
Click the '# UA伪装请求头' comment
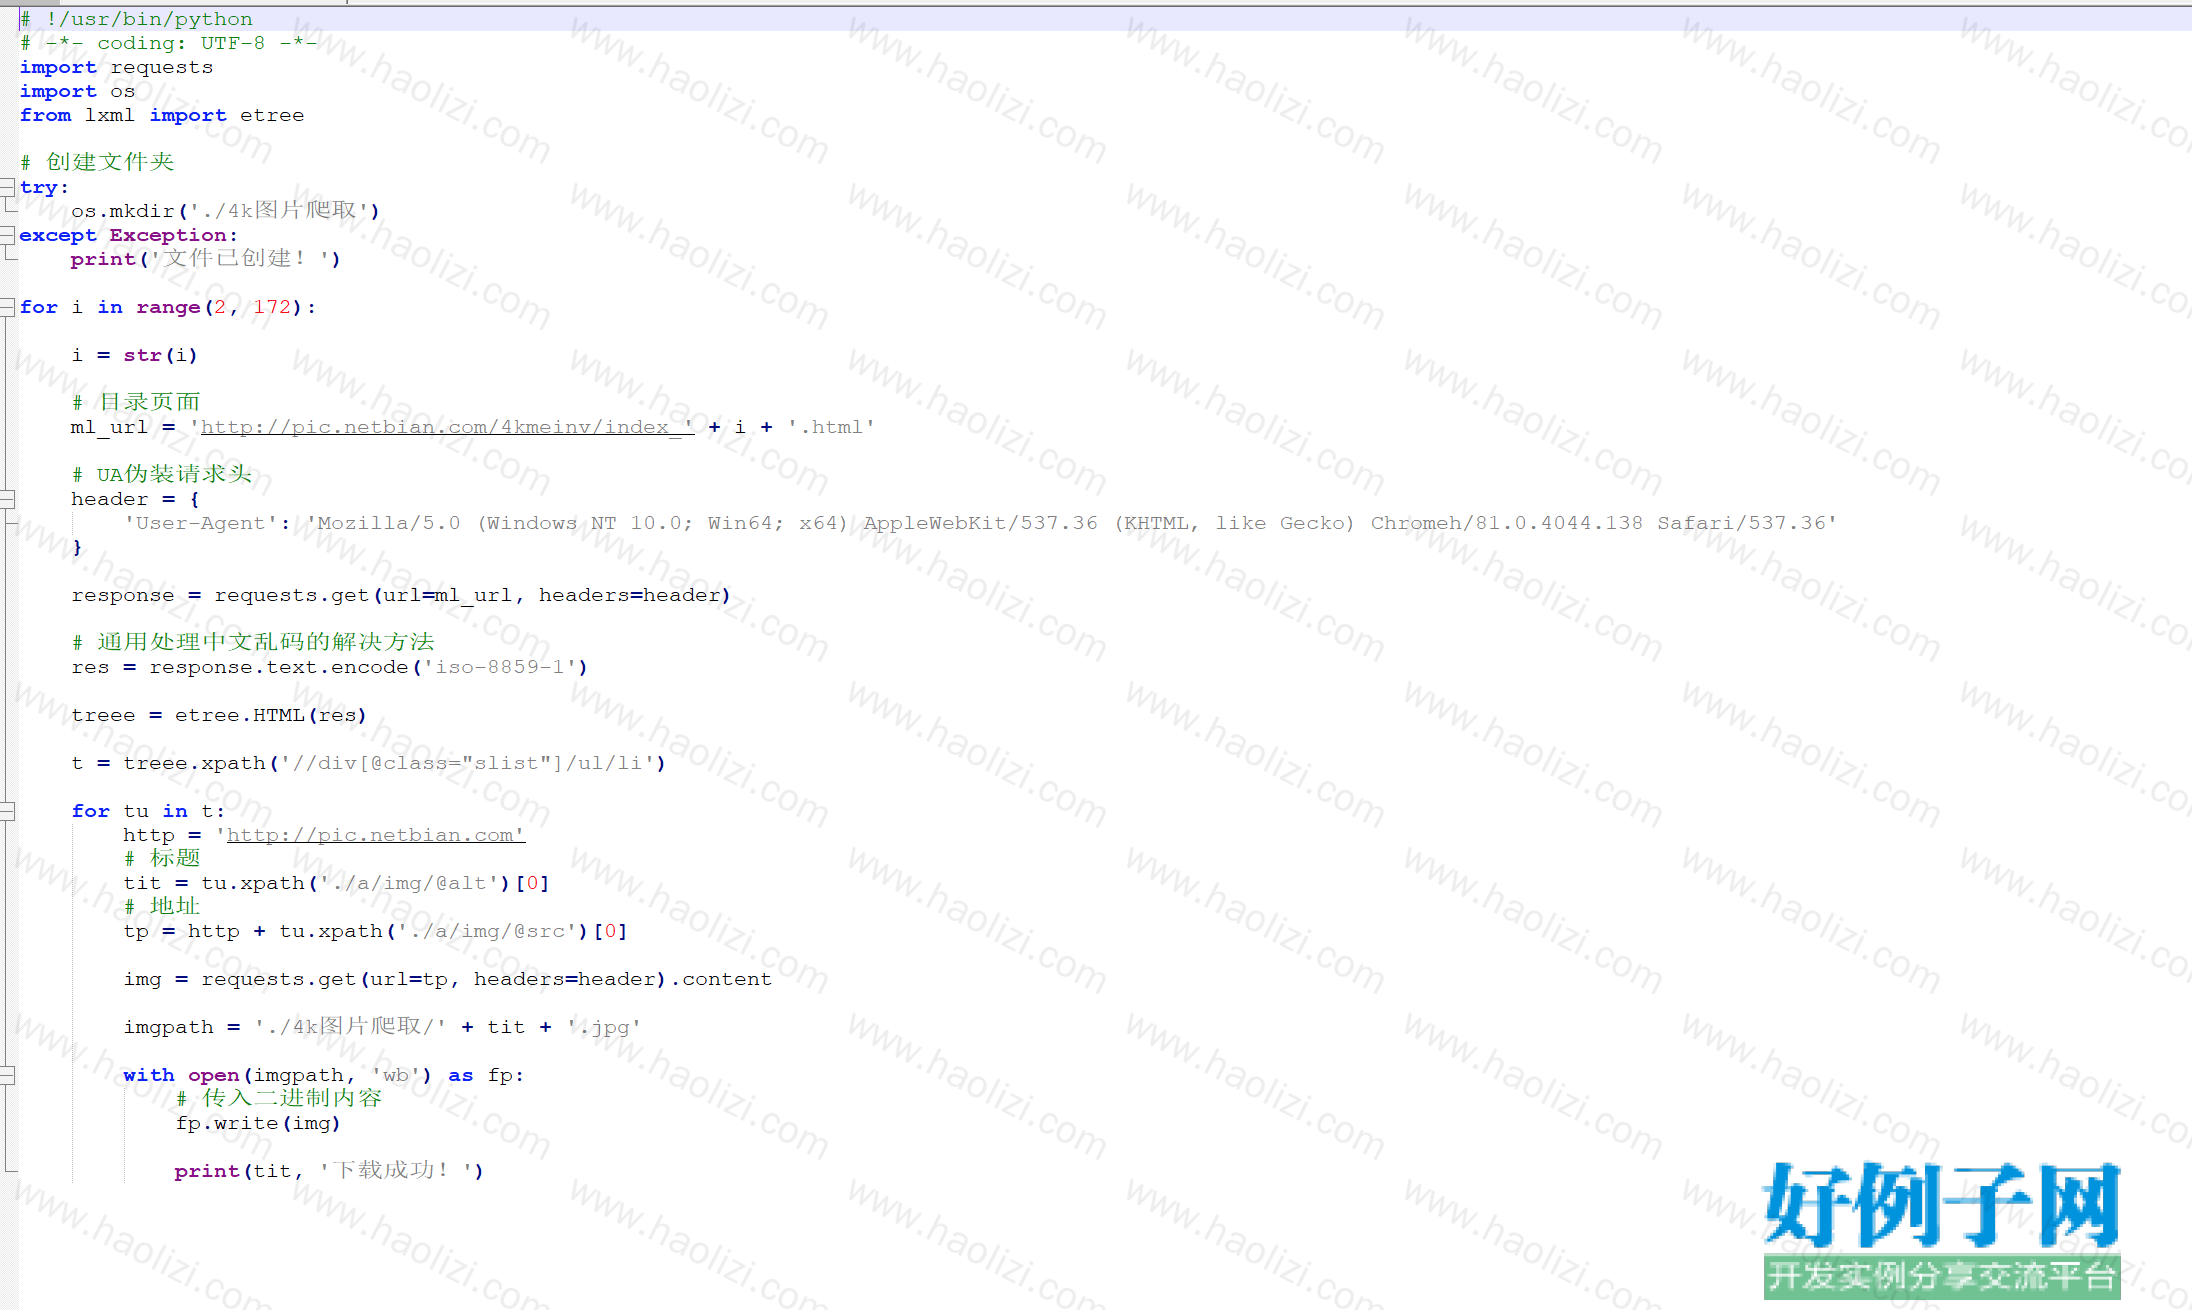click(x=161, y=474)
